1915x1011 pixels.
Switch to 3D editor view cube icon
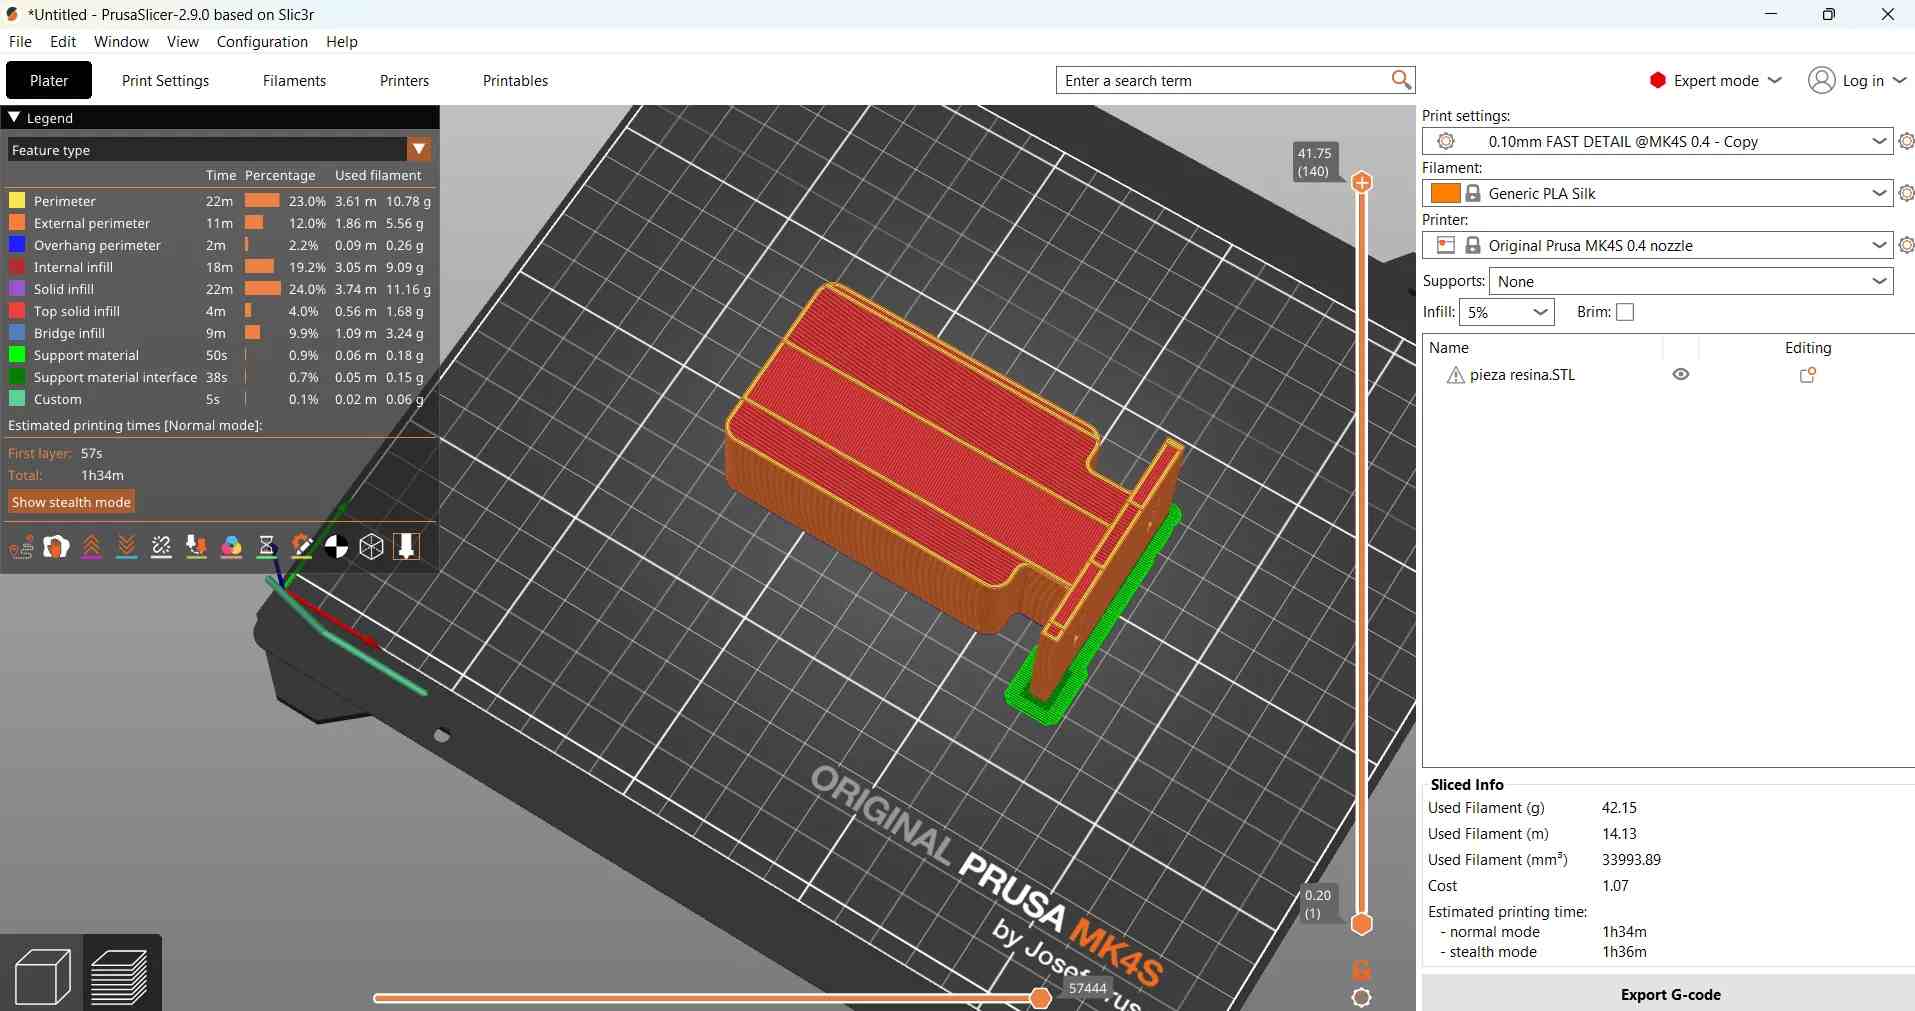point(42,975)
